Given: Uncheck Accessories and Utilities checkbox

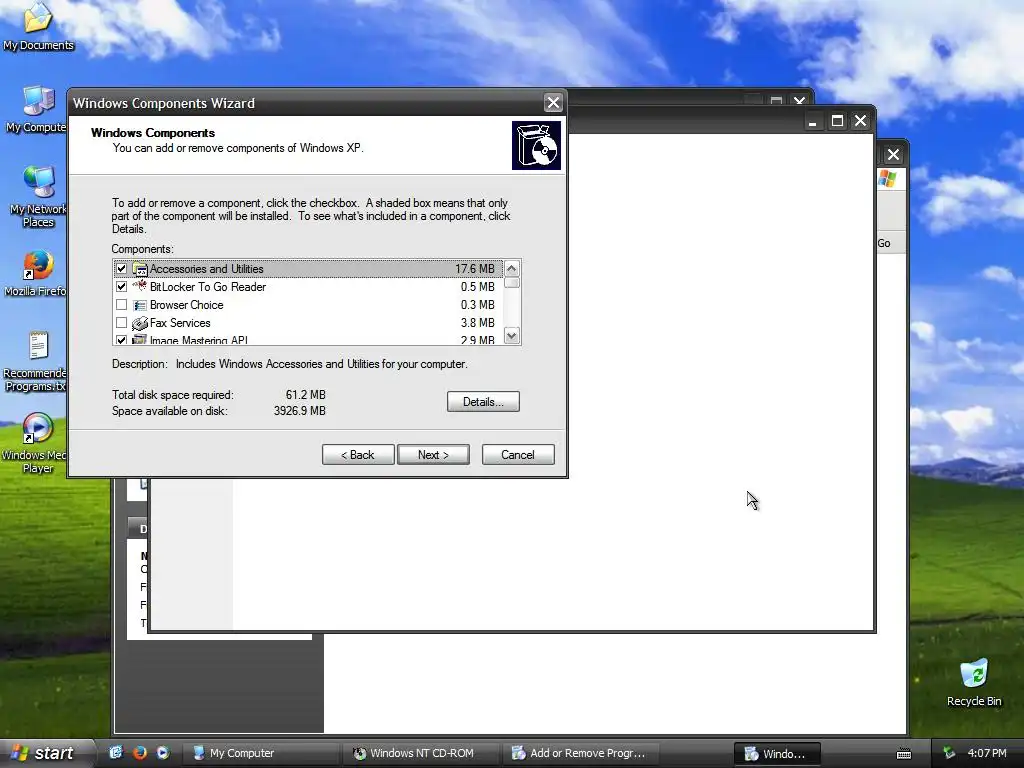Looking at the screenshot, I should 121,268.
